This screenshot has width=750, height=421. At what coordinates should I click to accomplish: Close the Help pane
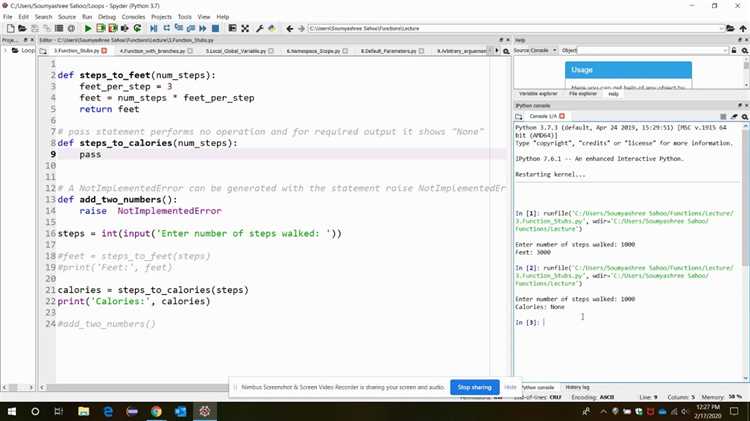[746, 40]
